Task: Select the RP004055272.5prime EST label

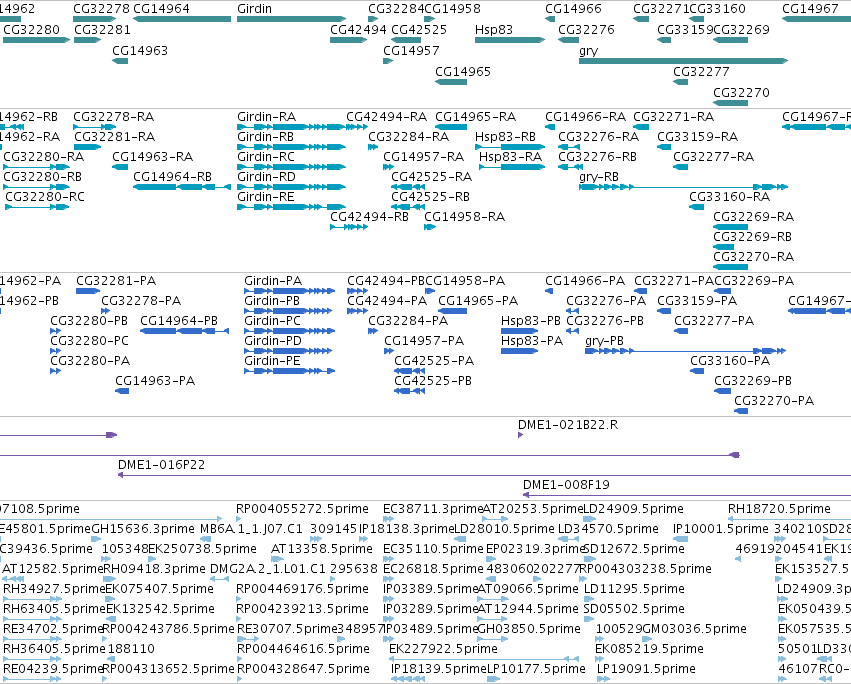Action: pyautogui.click(x=302, y=509)
